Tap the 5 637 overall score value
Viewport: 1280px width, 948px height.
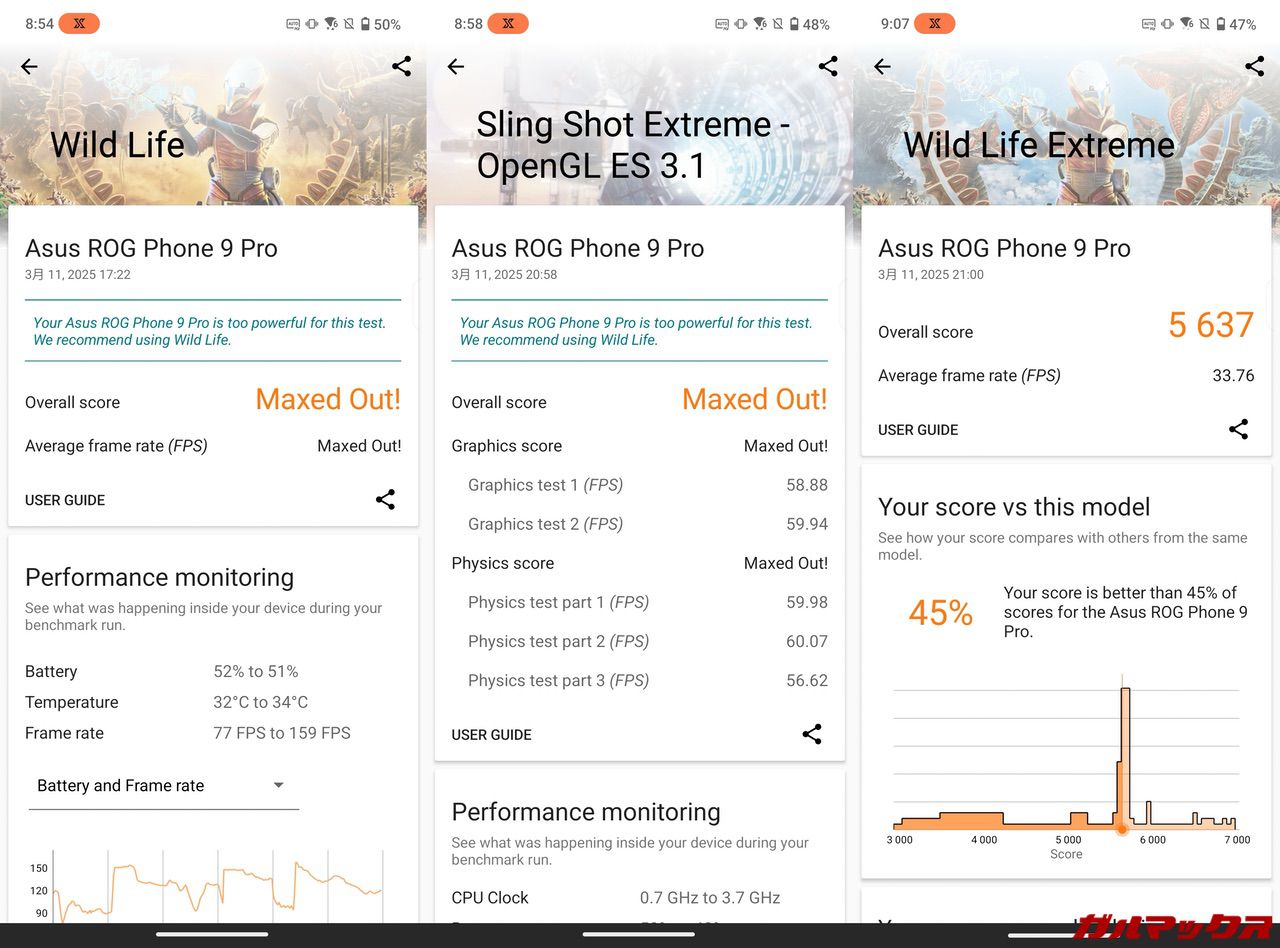[1210, 326]
